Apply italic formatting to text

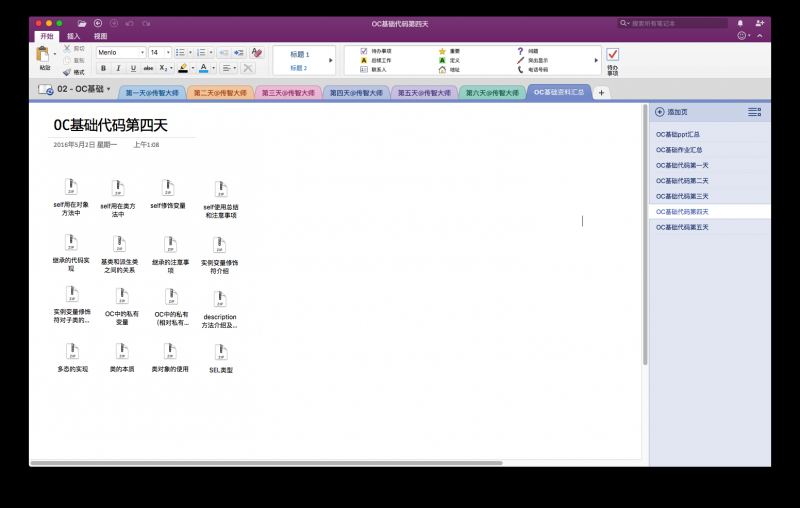(x=118, y=68)
